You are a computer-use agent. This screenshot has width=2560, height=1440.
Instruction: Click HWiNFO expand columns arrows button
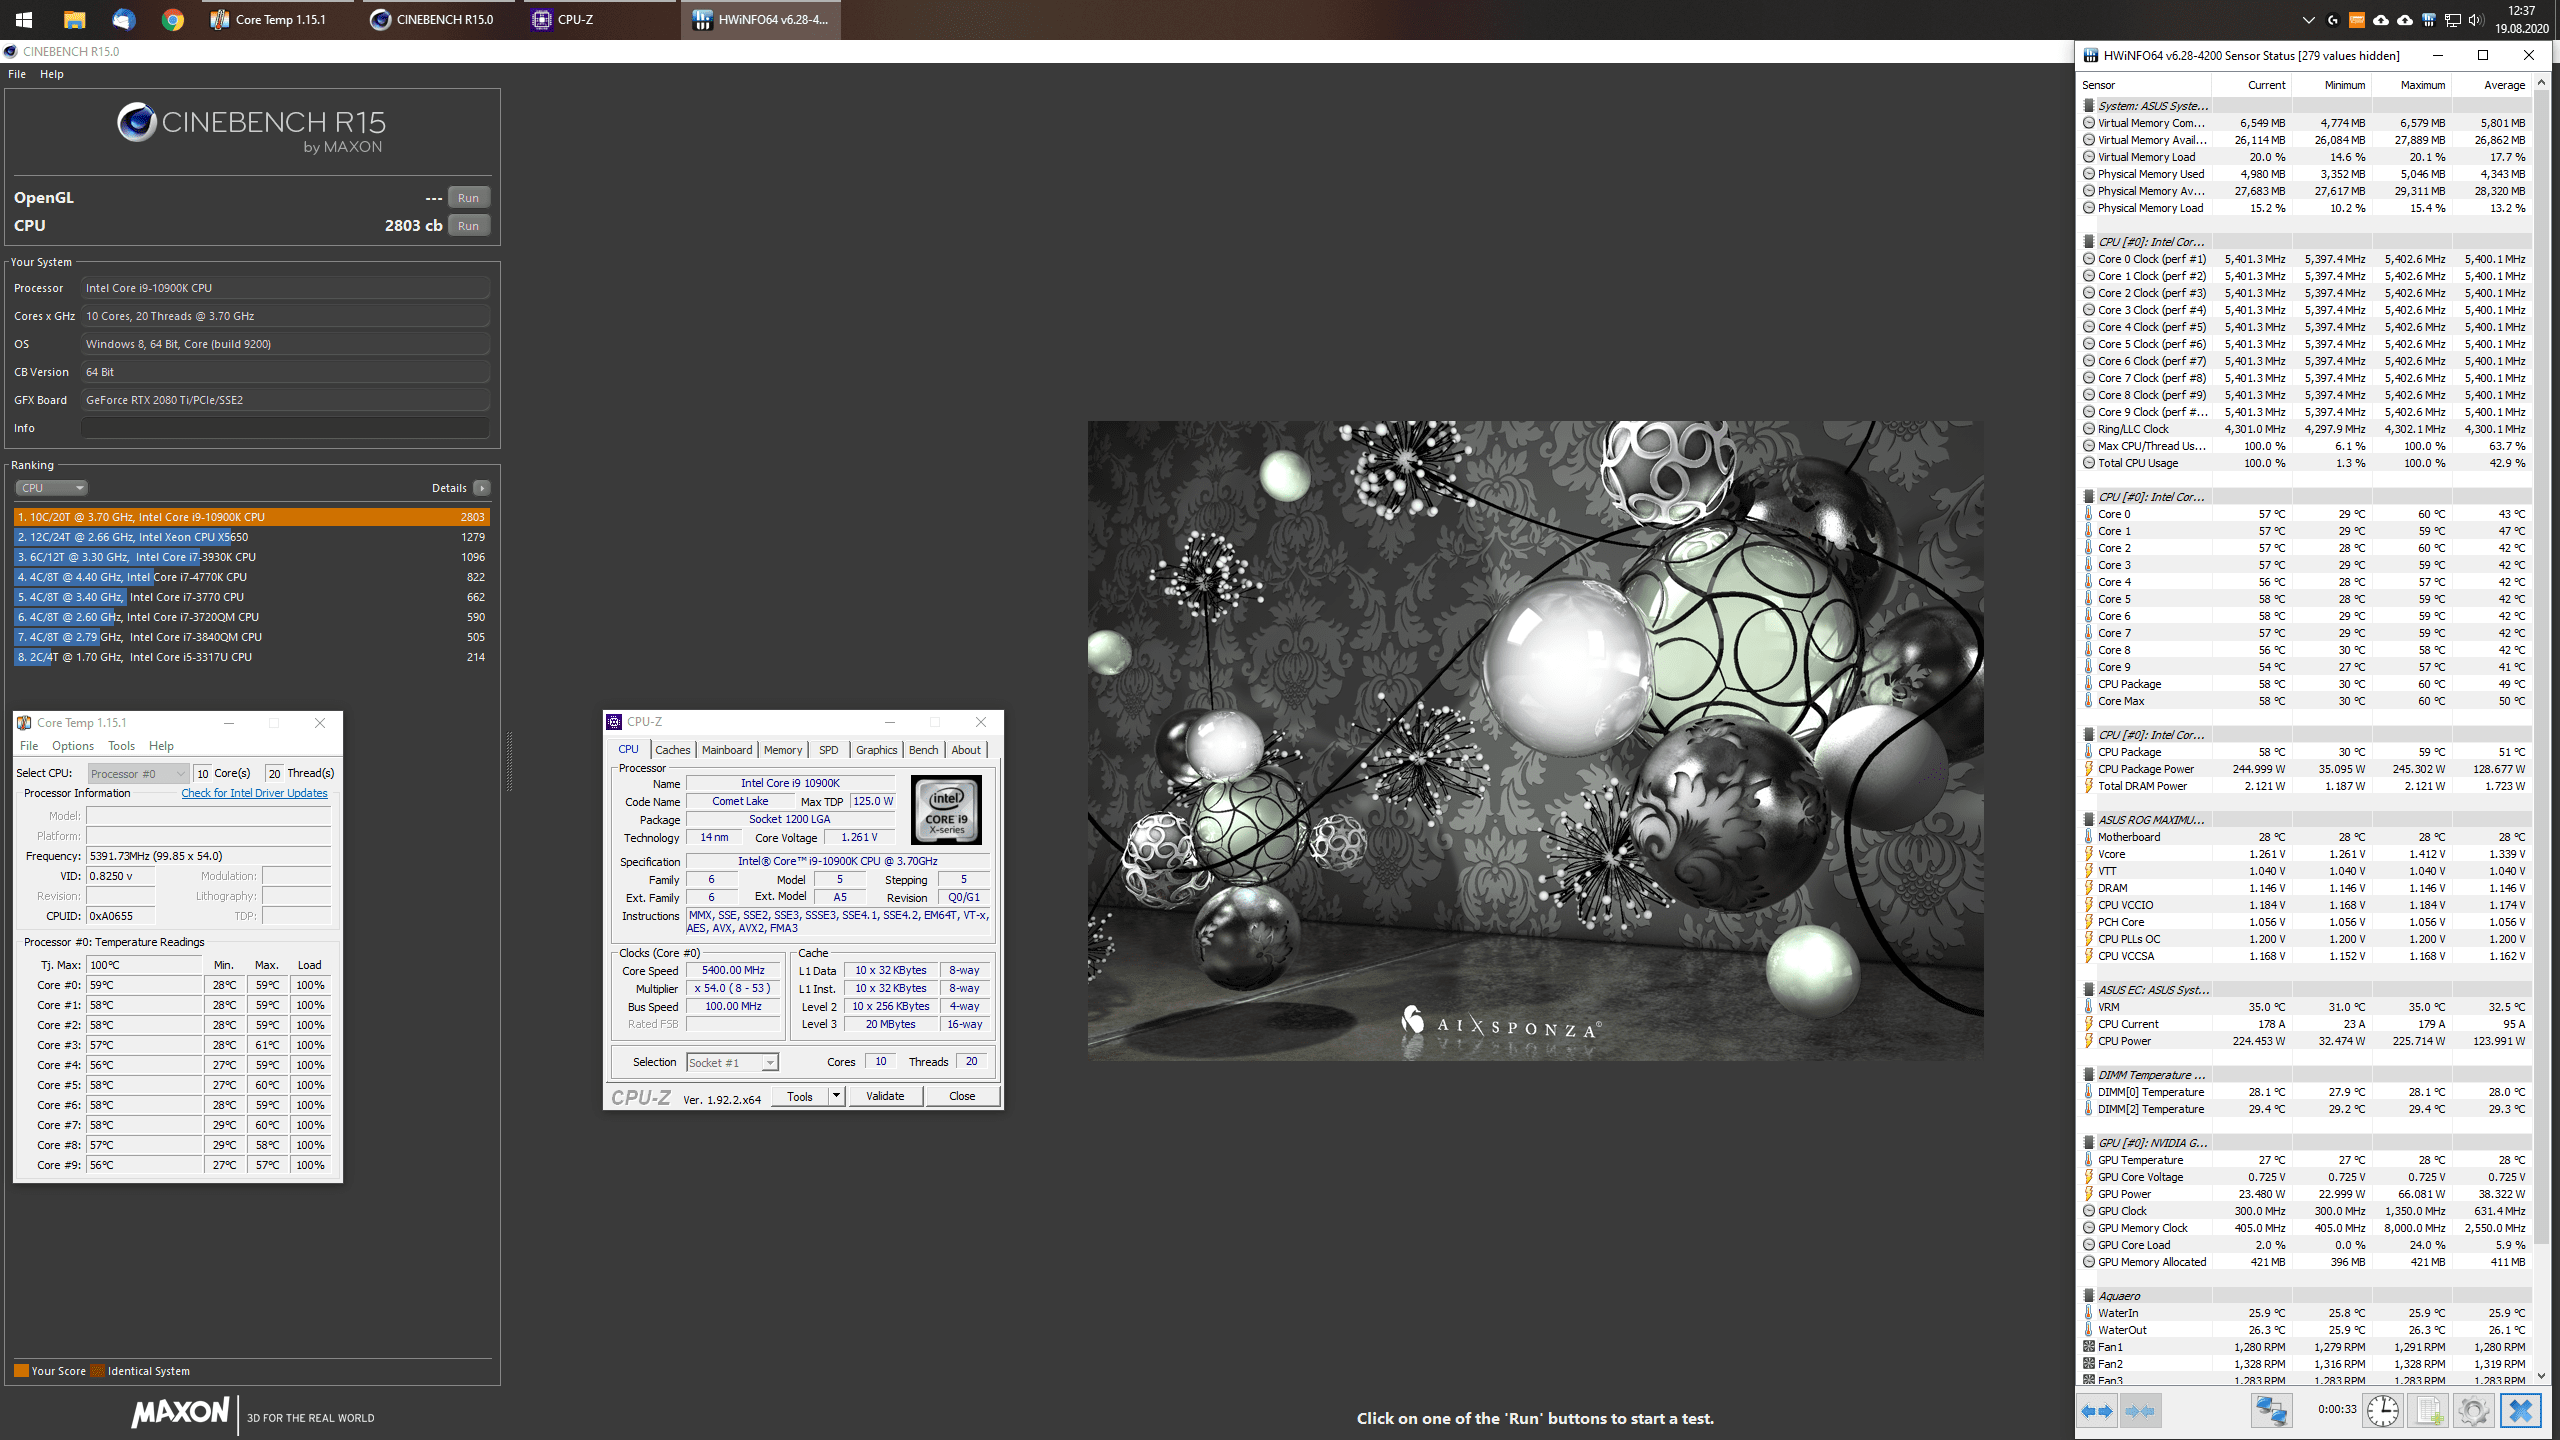coord(2097,1411)
